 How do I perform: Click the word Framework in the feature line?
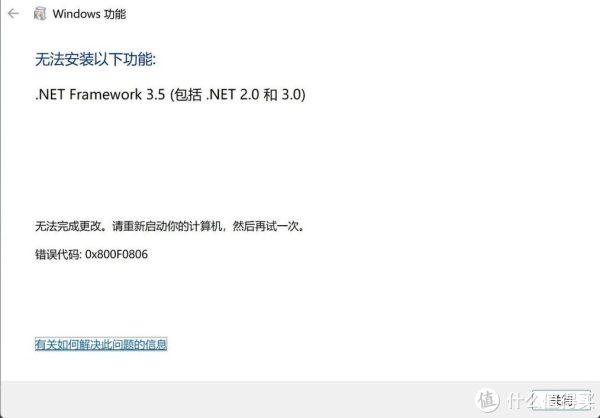coord(105,95)
